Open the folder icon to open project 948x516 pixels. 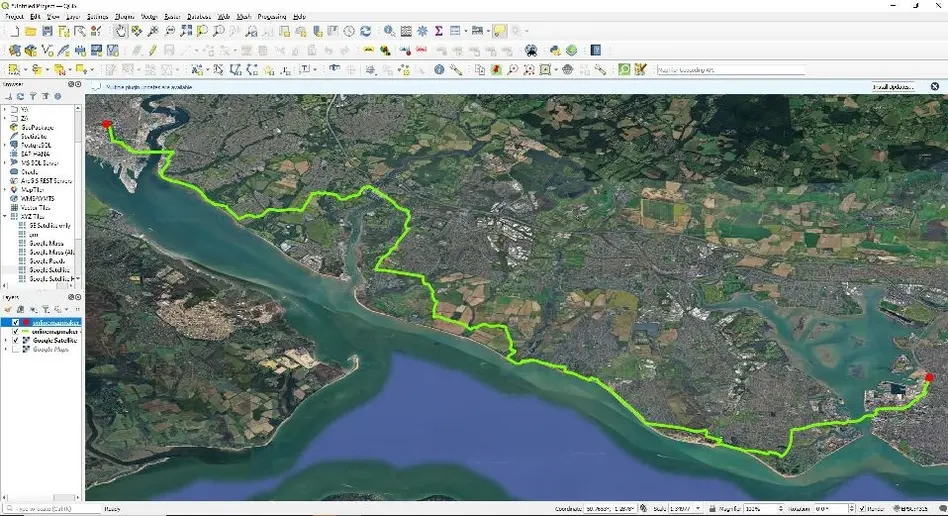[x=31, y=32]
